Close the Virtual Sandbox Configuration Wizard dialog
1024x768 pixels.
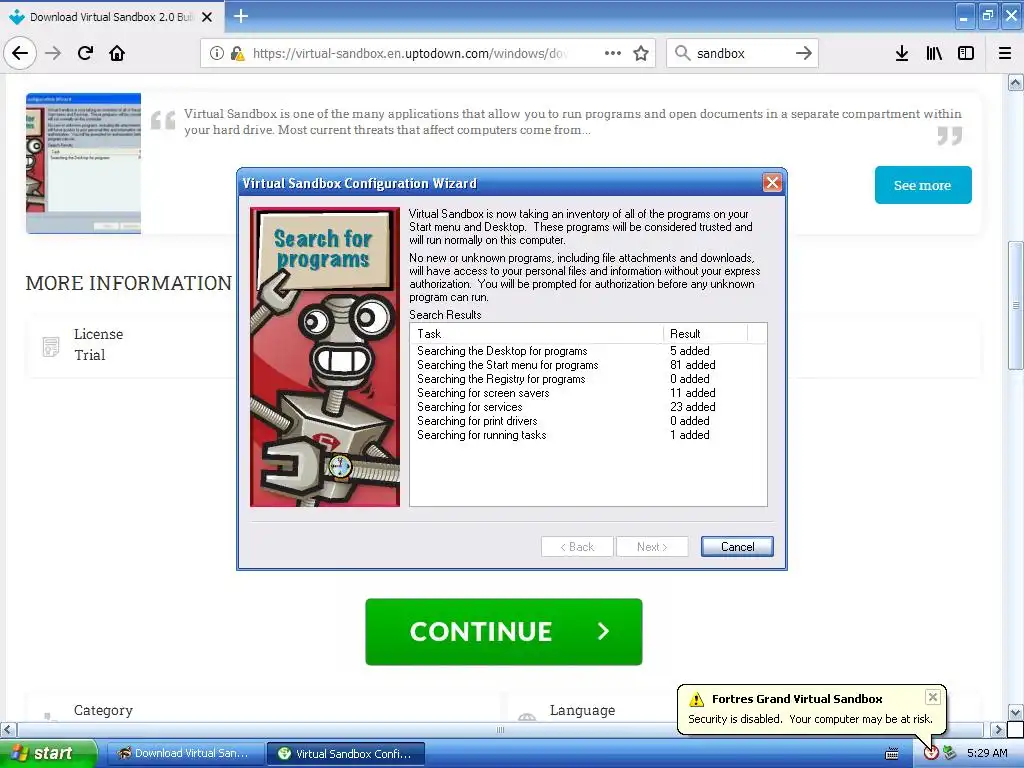click(x=772, y=183)
